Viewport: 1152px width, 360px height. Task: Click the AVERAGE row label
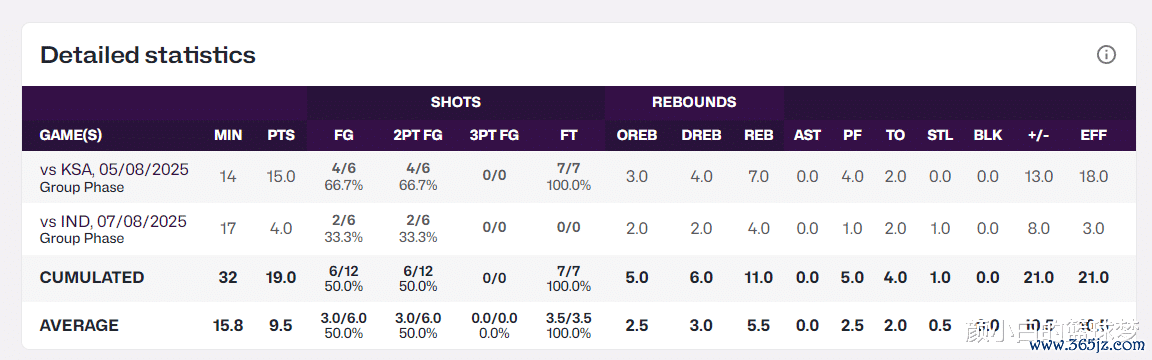pos(79,325)
